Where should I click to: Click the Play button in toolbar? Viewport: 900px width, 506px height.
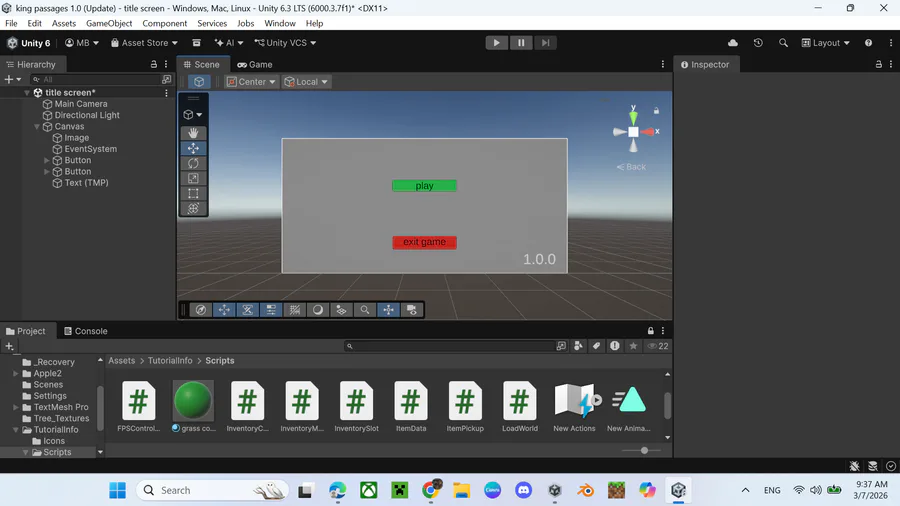pyautogui.click(x=496, y=42)
